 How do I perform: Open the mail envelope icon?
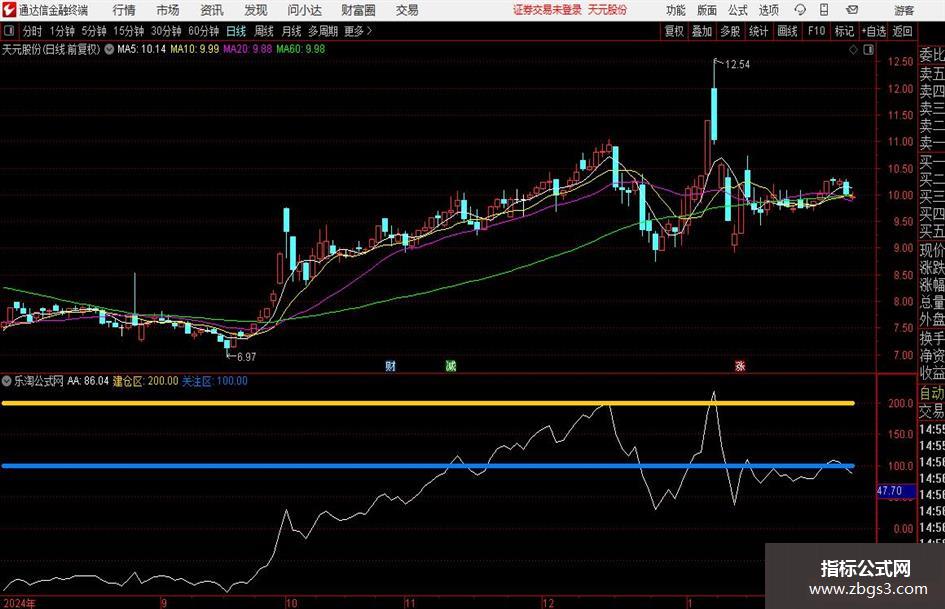click(x=852, y=10)
